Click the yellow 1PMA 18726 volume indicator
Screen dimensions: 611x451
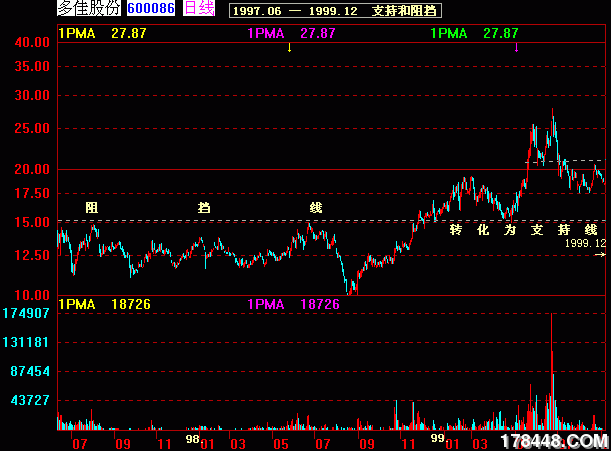coord(104,303)
